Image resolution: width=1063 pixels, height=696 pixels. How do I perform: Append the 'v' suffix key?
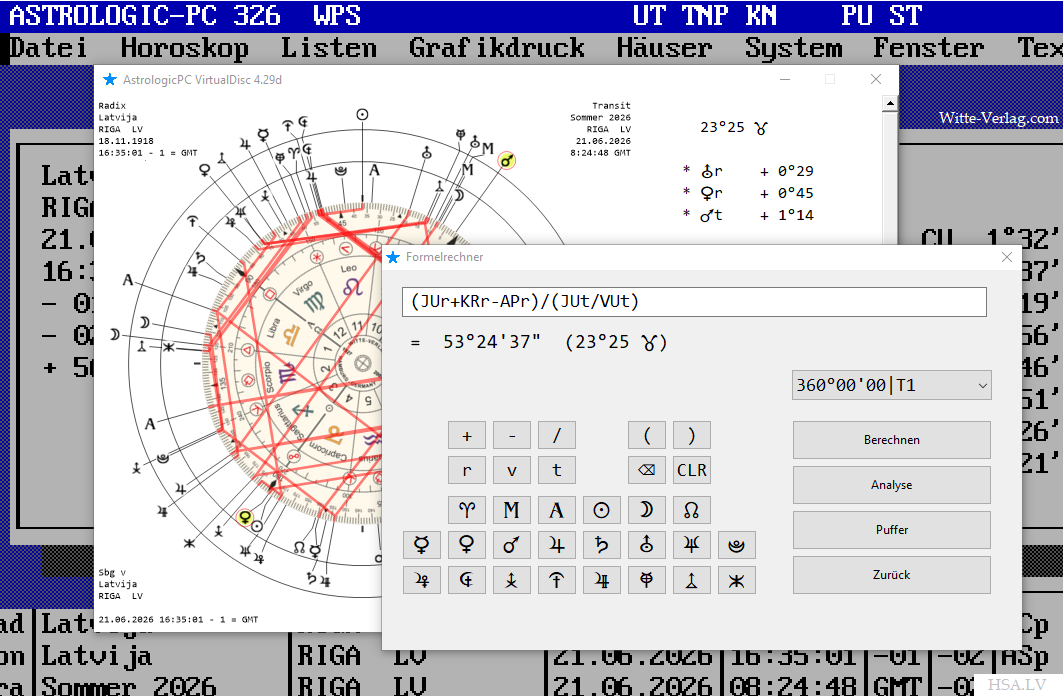pyautogui.click(x=511, y=470)
